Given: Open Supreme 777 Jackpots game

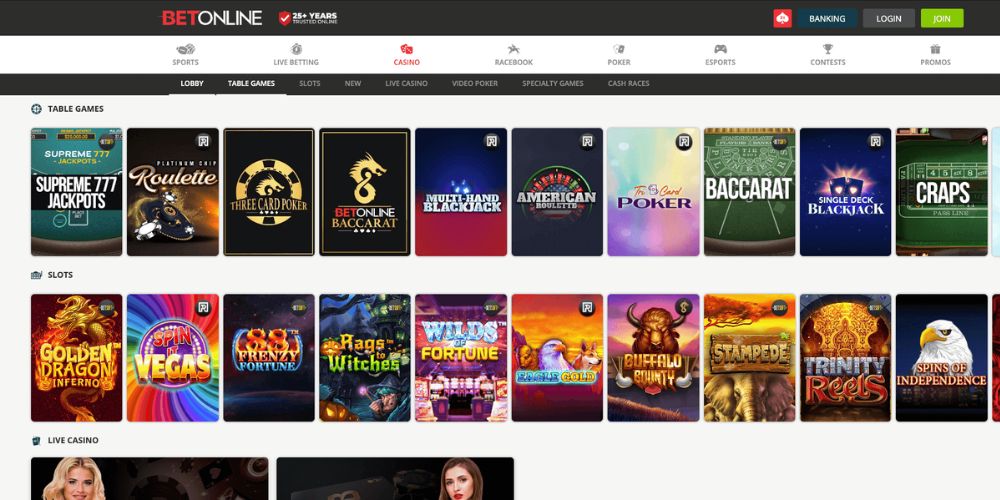Looking at the screenshot, I should click(x=77, y=192).
